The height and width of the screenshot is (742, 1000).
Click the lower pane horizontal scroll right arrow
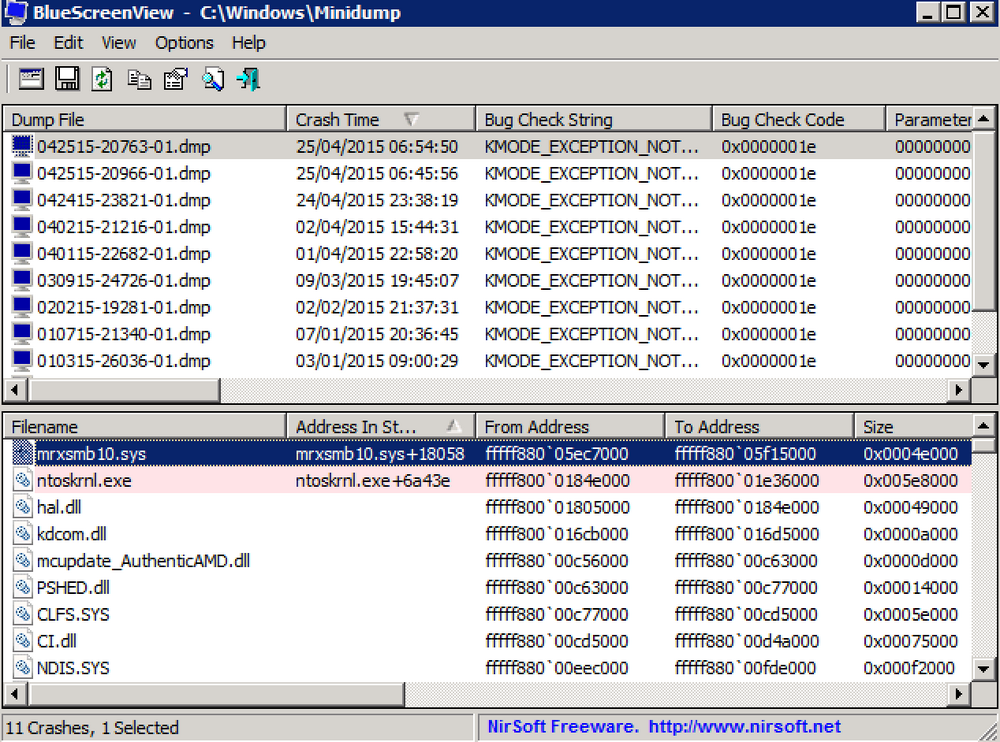click(959, 694)
